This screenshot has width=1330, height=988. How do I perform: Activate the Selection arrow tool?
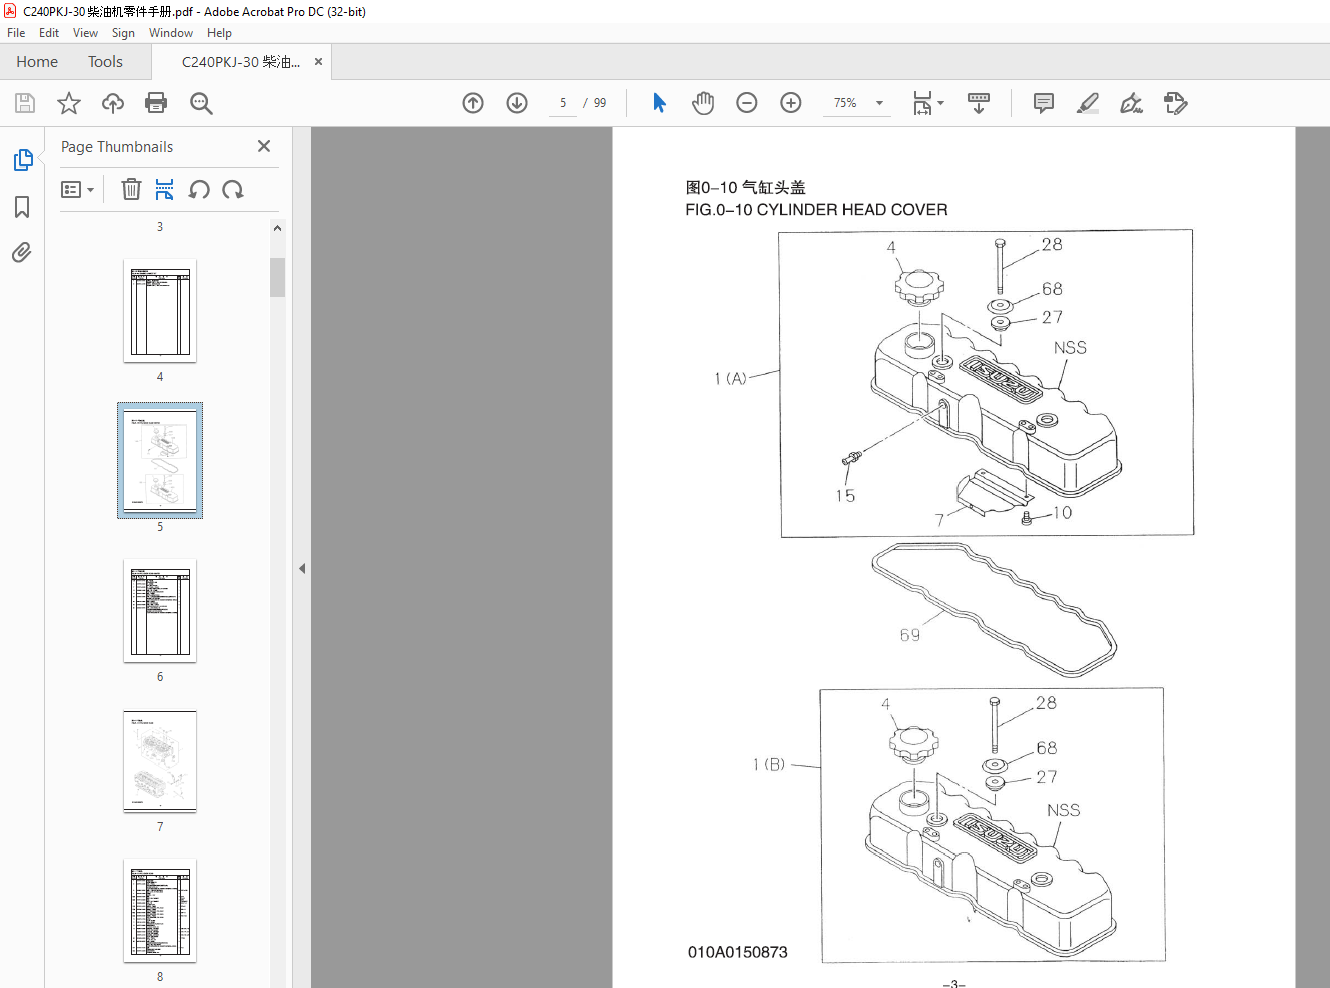pyautogui.click(x=659, y=103)
